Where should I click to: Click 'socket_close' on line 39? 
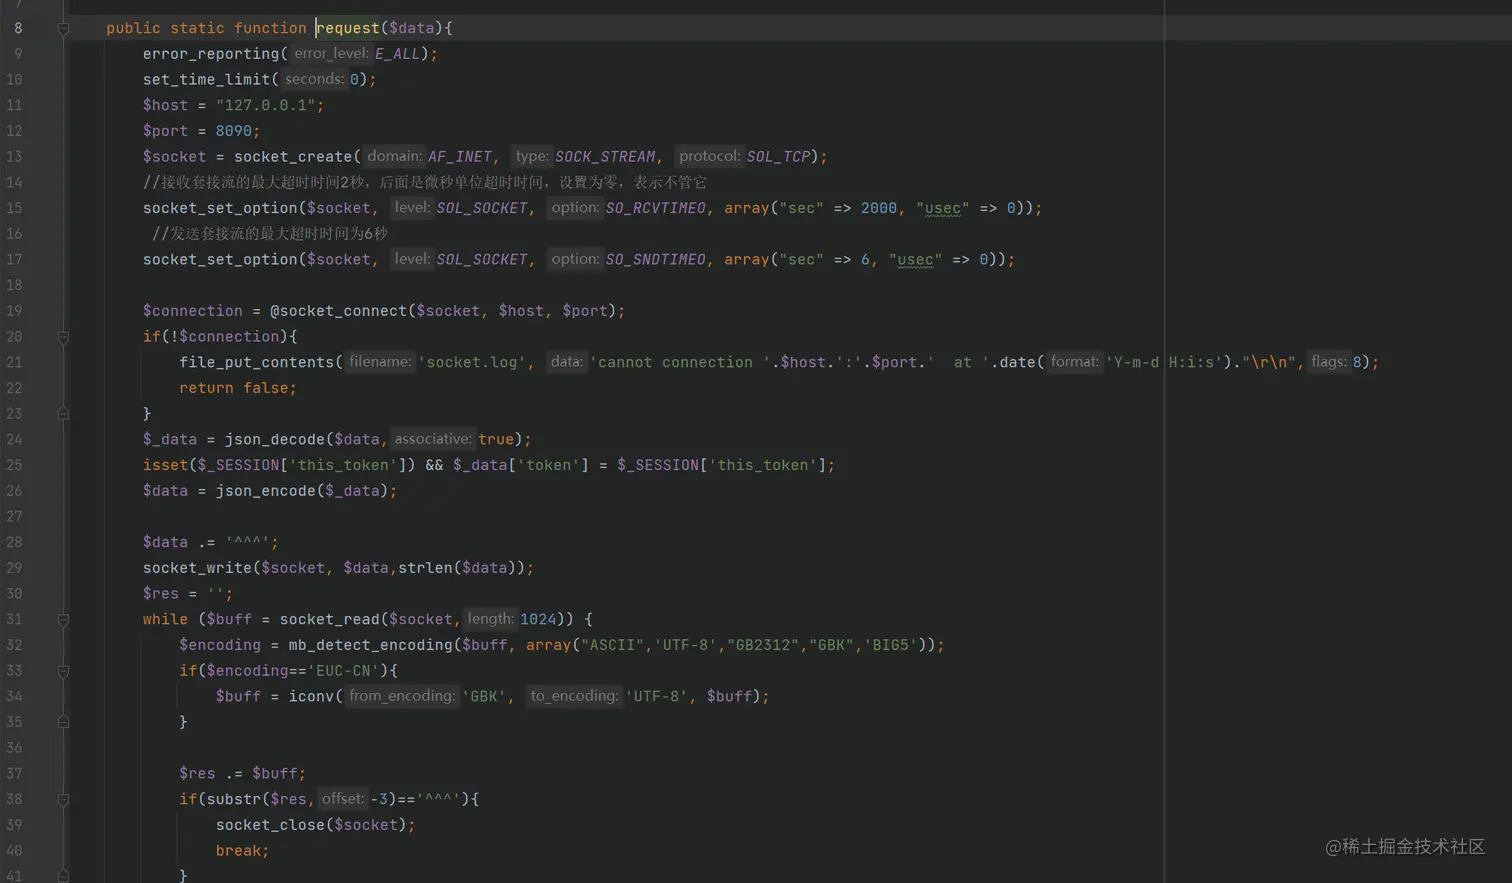270,825
